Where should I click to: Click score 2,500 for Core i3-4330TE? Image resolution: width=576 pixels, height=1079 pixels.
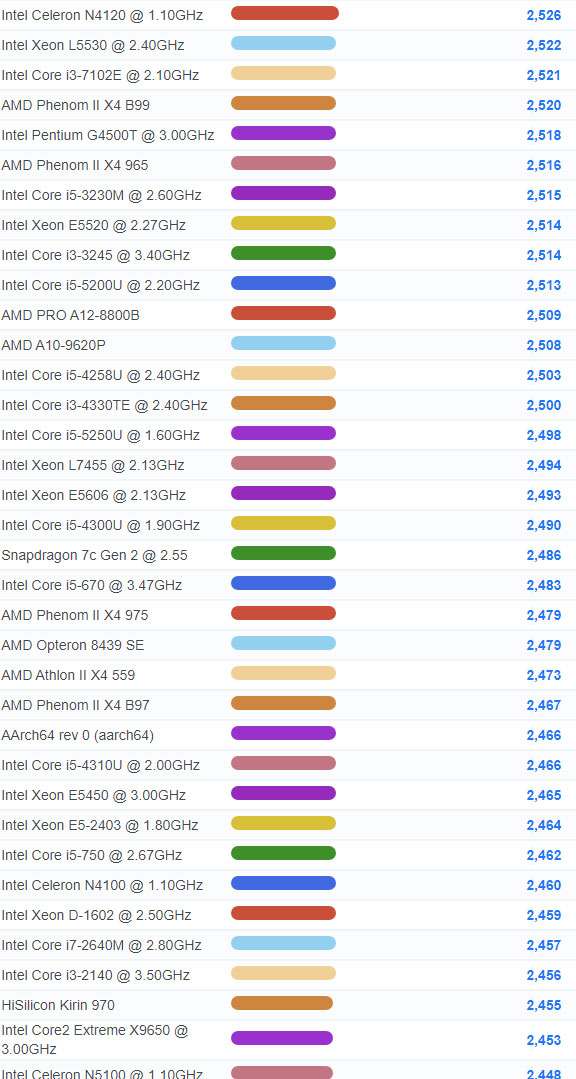point(544,405)
